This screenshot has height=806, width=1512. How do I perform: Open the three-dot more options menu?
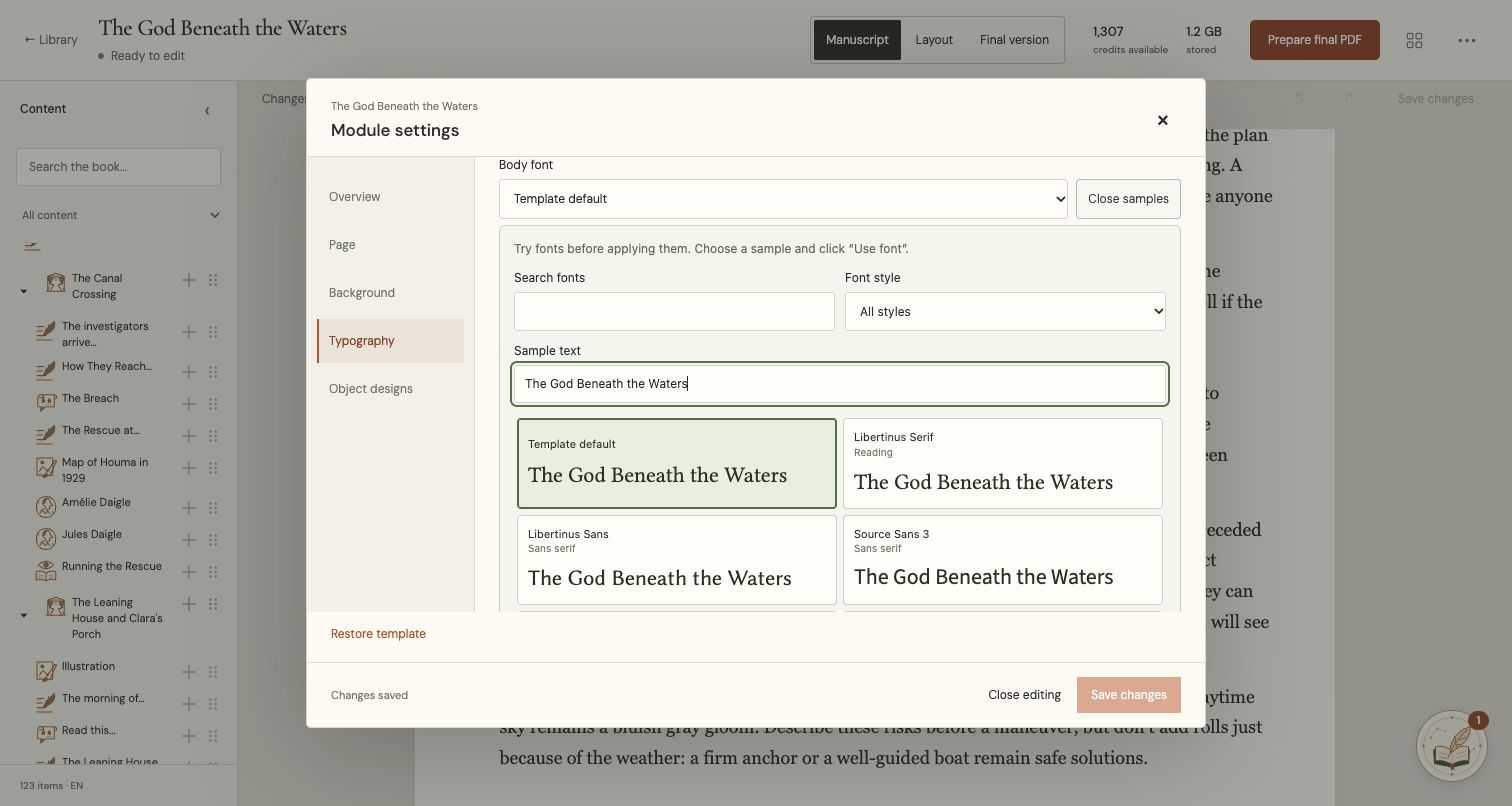pos(1467,40)
